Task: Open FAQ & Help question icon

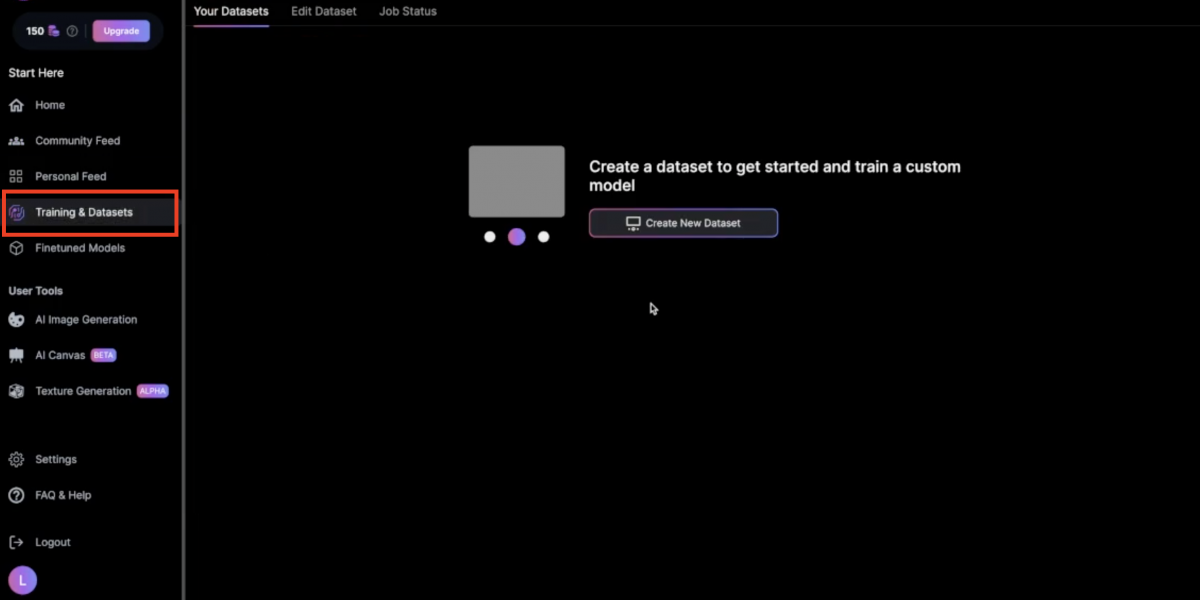Action: pos(16,495)
